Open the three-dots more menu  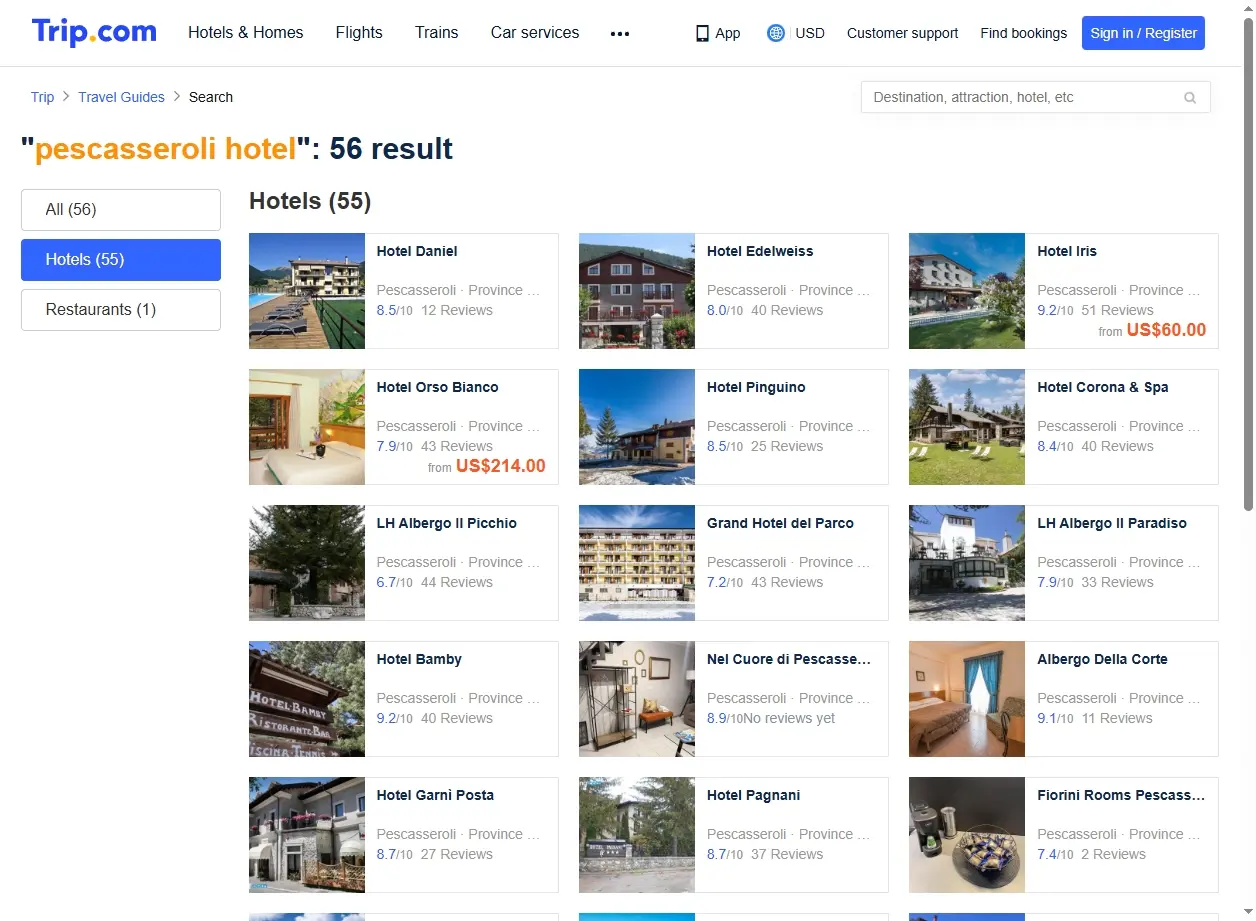point(620,33)
